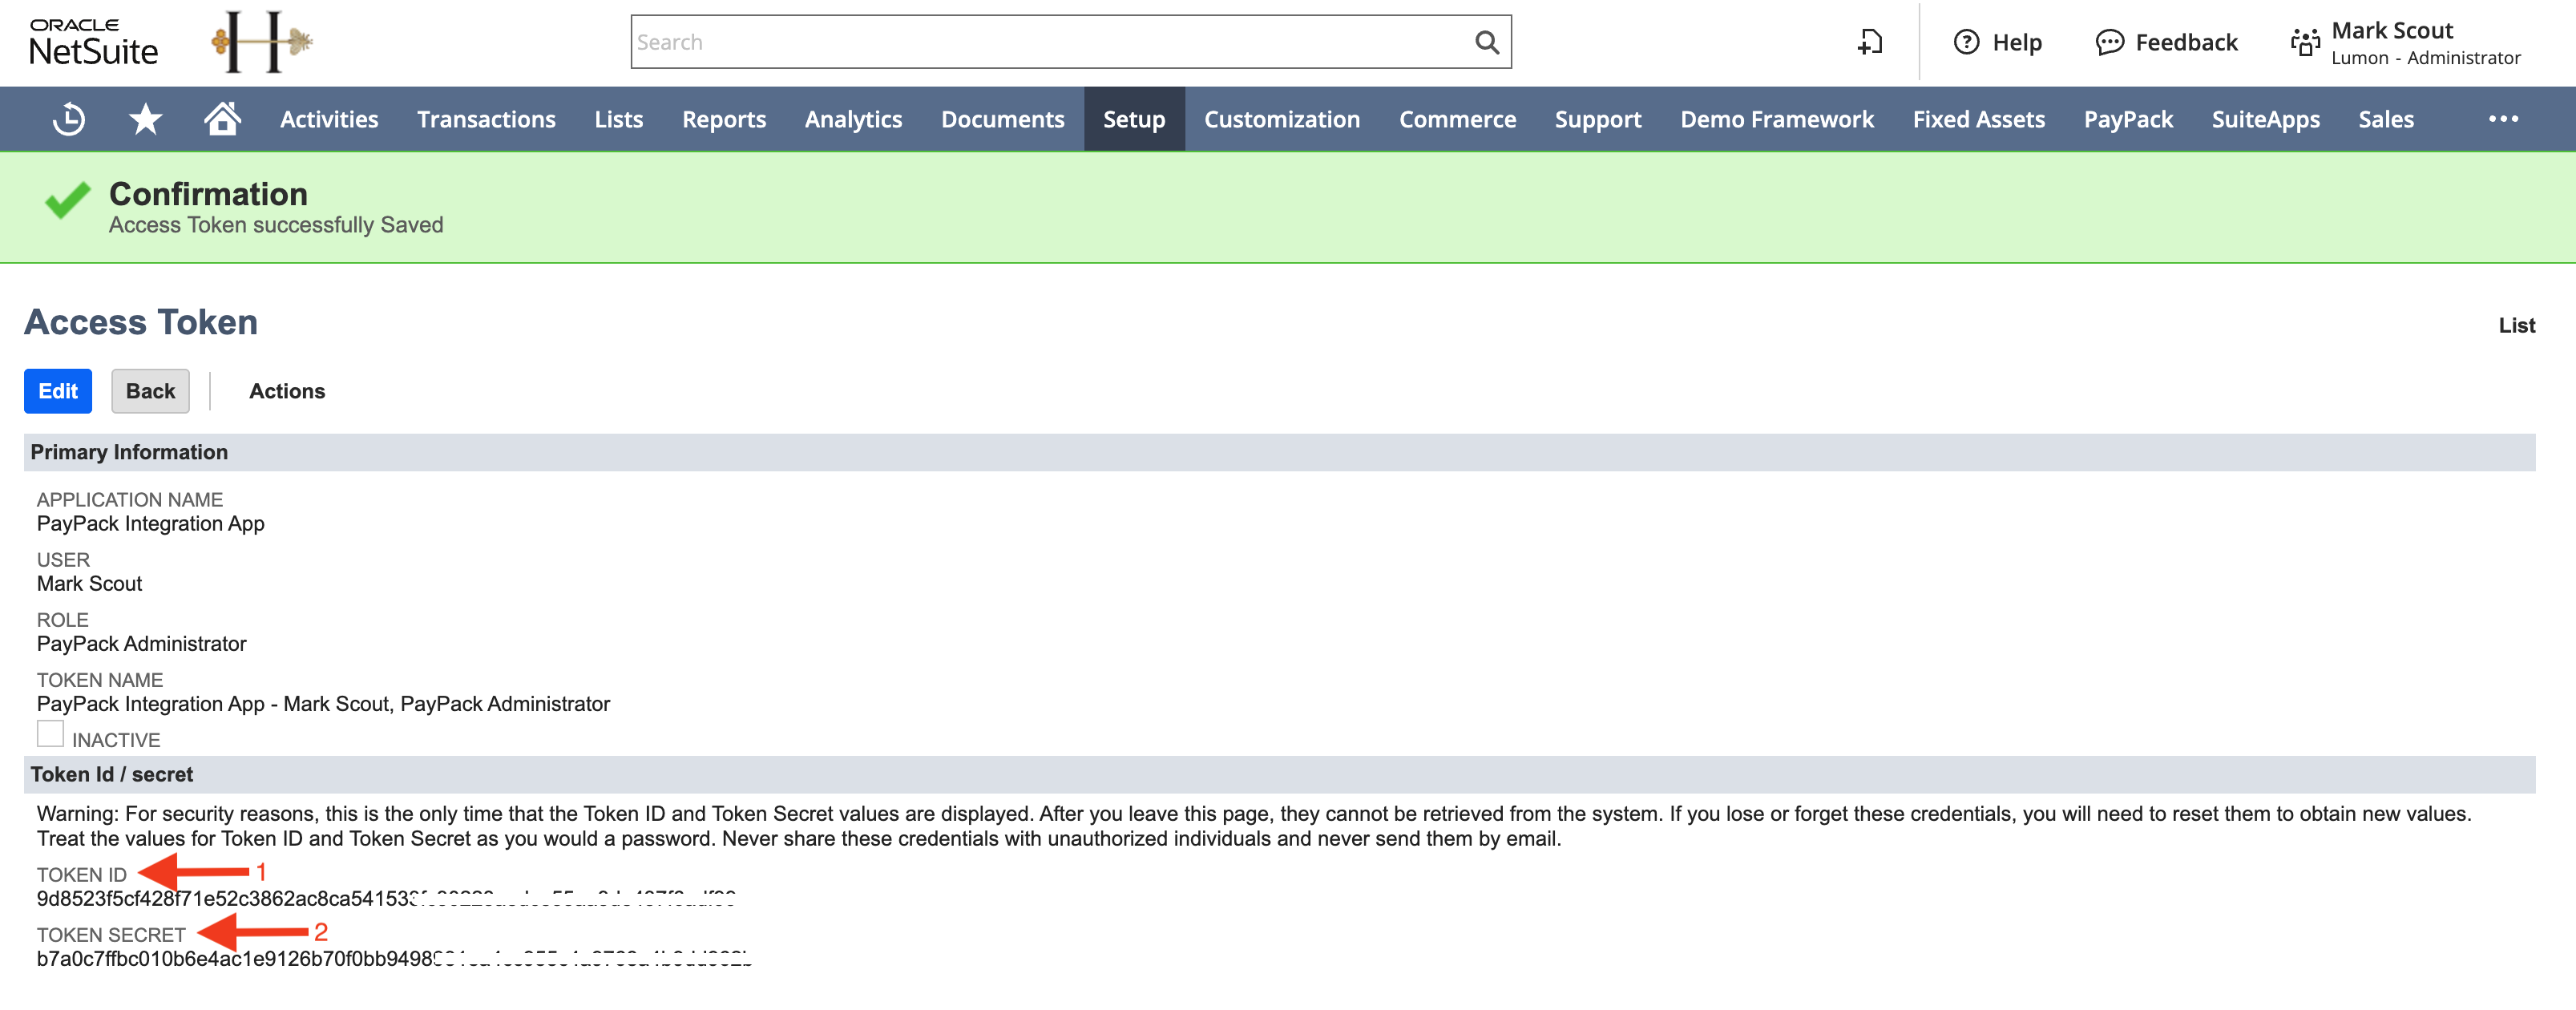The image size is (2576, 1010).
Task: Toggle the Inactive checkbox
Action: [x=50, y=733]
